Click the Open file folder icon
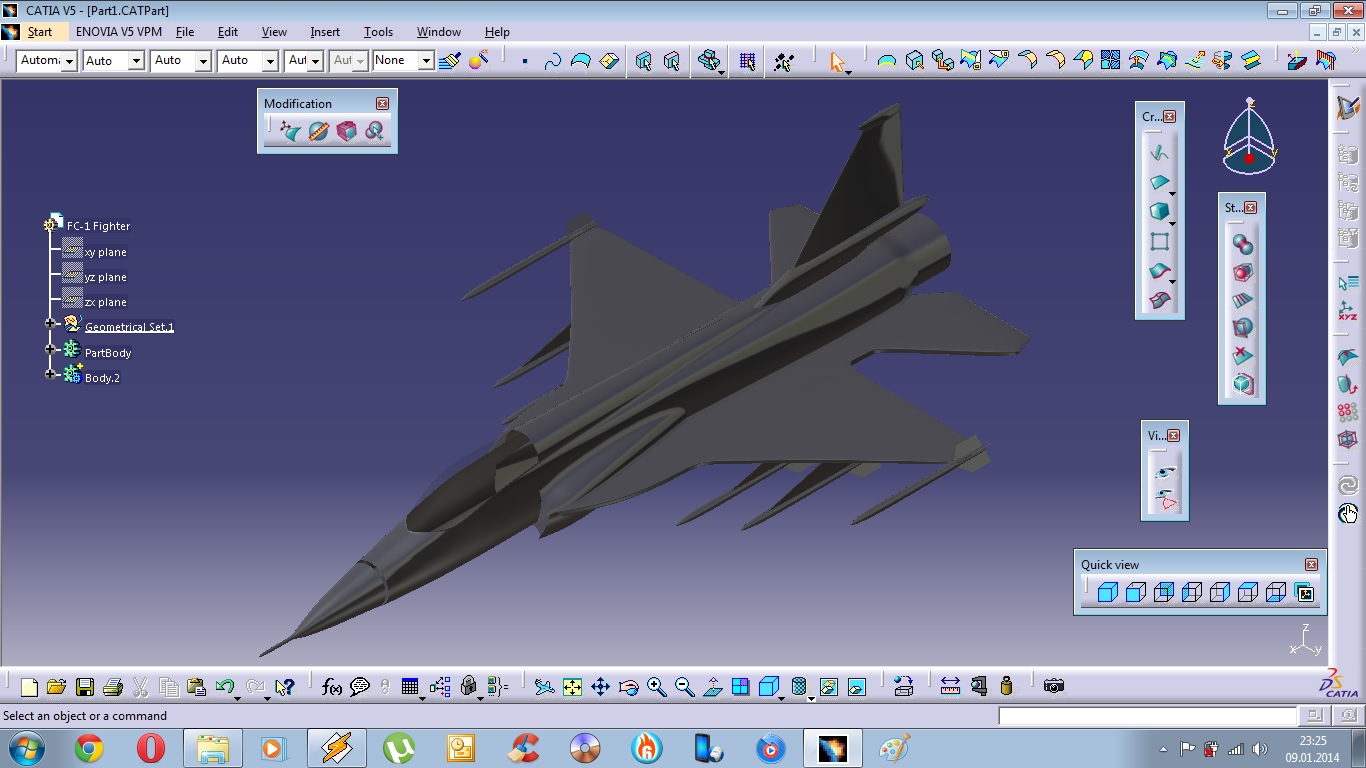Image resolution: width=1366 pixels, height=768 pixels. click(x=56, y=687)
